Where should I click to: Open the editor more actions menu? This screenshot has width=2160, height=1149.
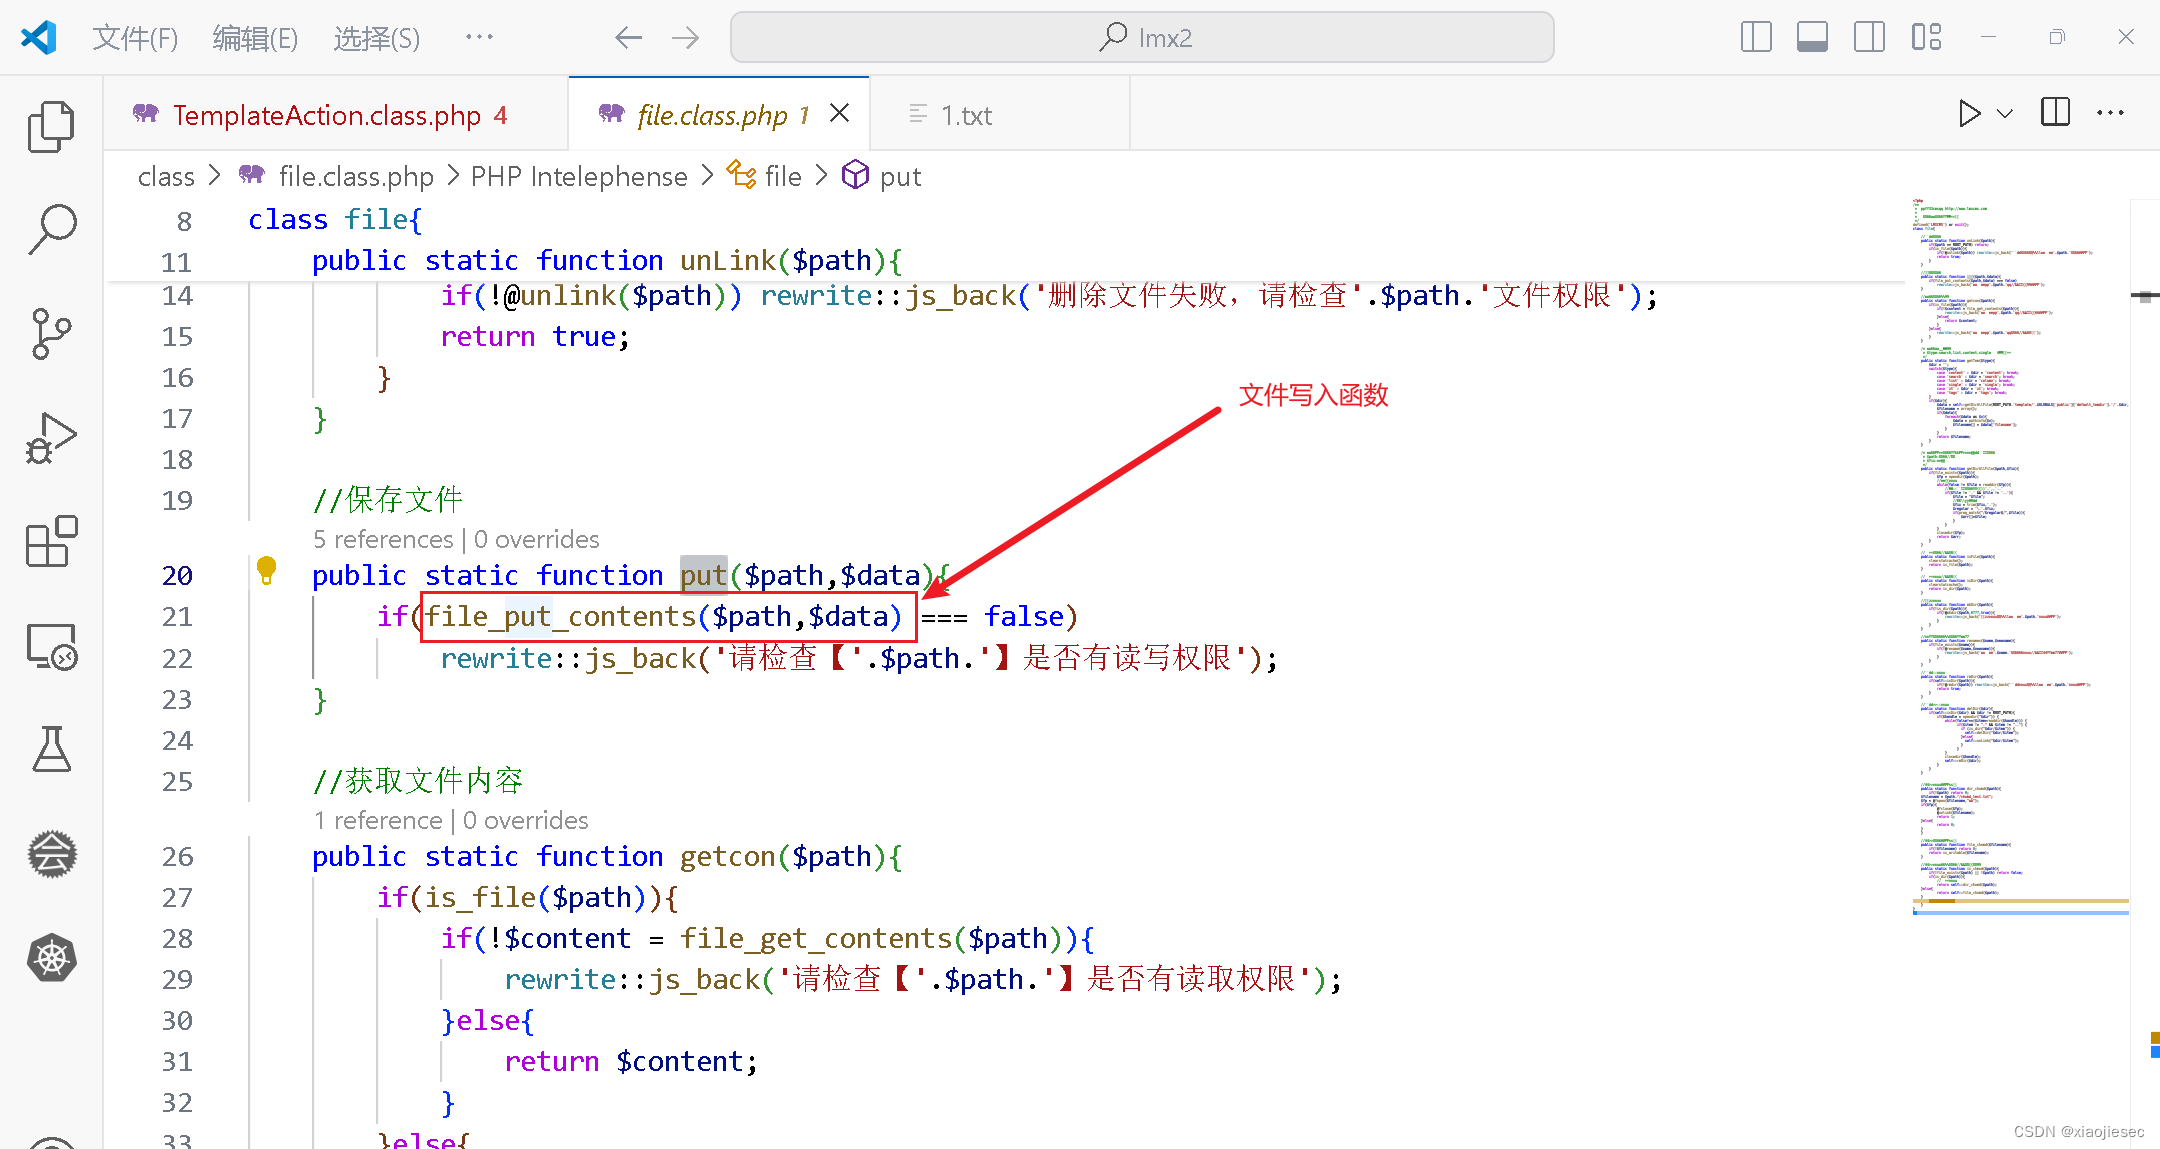[x=2109, y=113]
